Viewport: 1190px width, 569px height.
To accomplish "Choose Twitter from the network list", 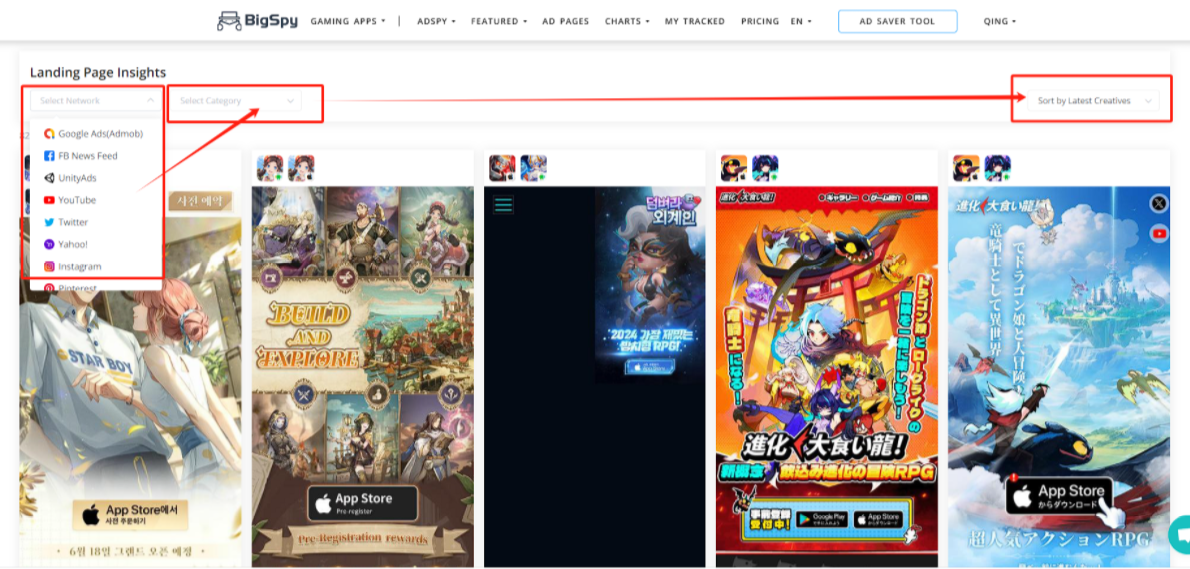I will (x=72, y=222).
